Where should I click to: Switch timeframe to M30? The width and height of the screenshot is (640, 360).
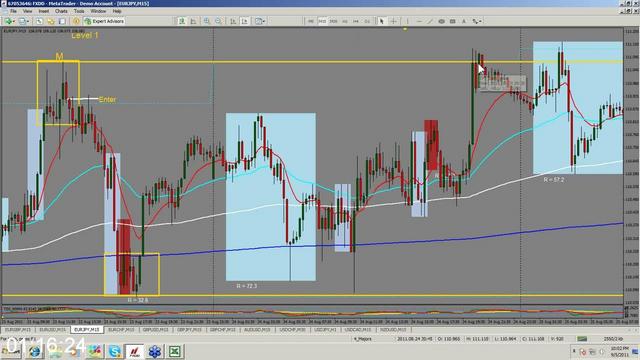(x=333, y=21)
